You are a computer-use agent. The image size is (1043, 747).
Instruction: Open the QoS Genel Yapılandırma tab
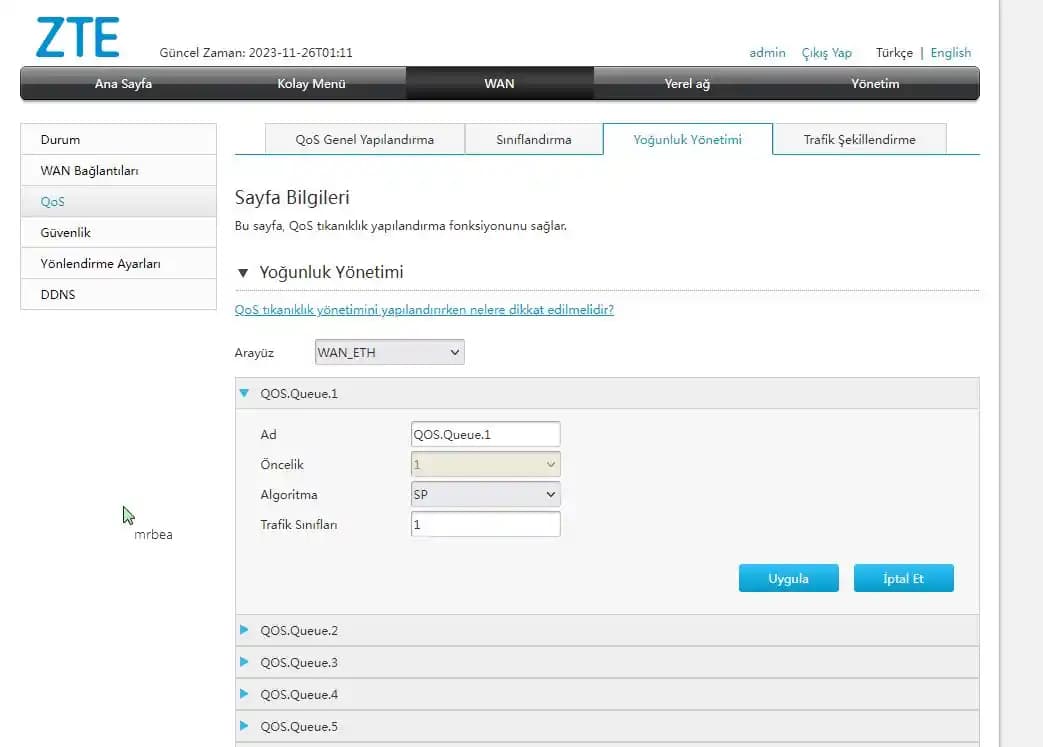pyautogui.click(x=363, y=139)
